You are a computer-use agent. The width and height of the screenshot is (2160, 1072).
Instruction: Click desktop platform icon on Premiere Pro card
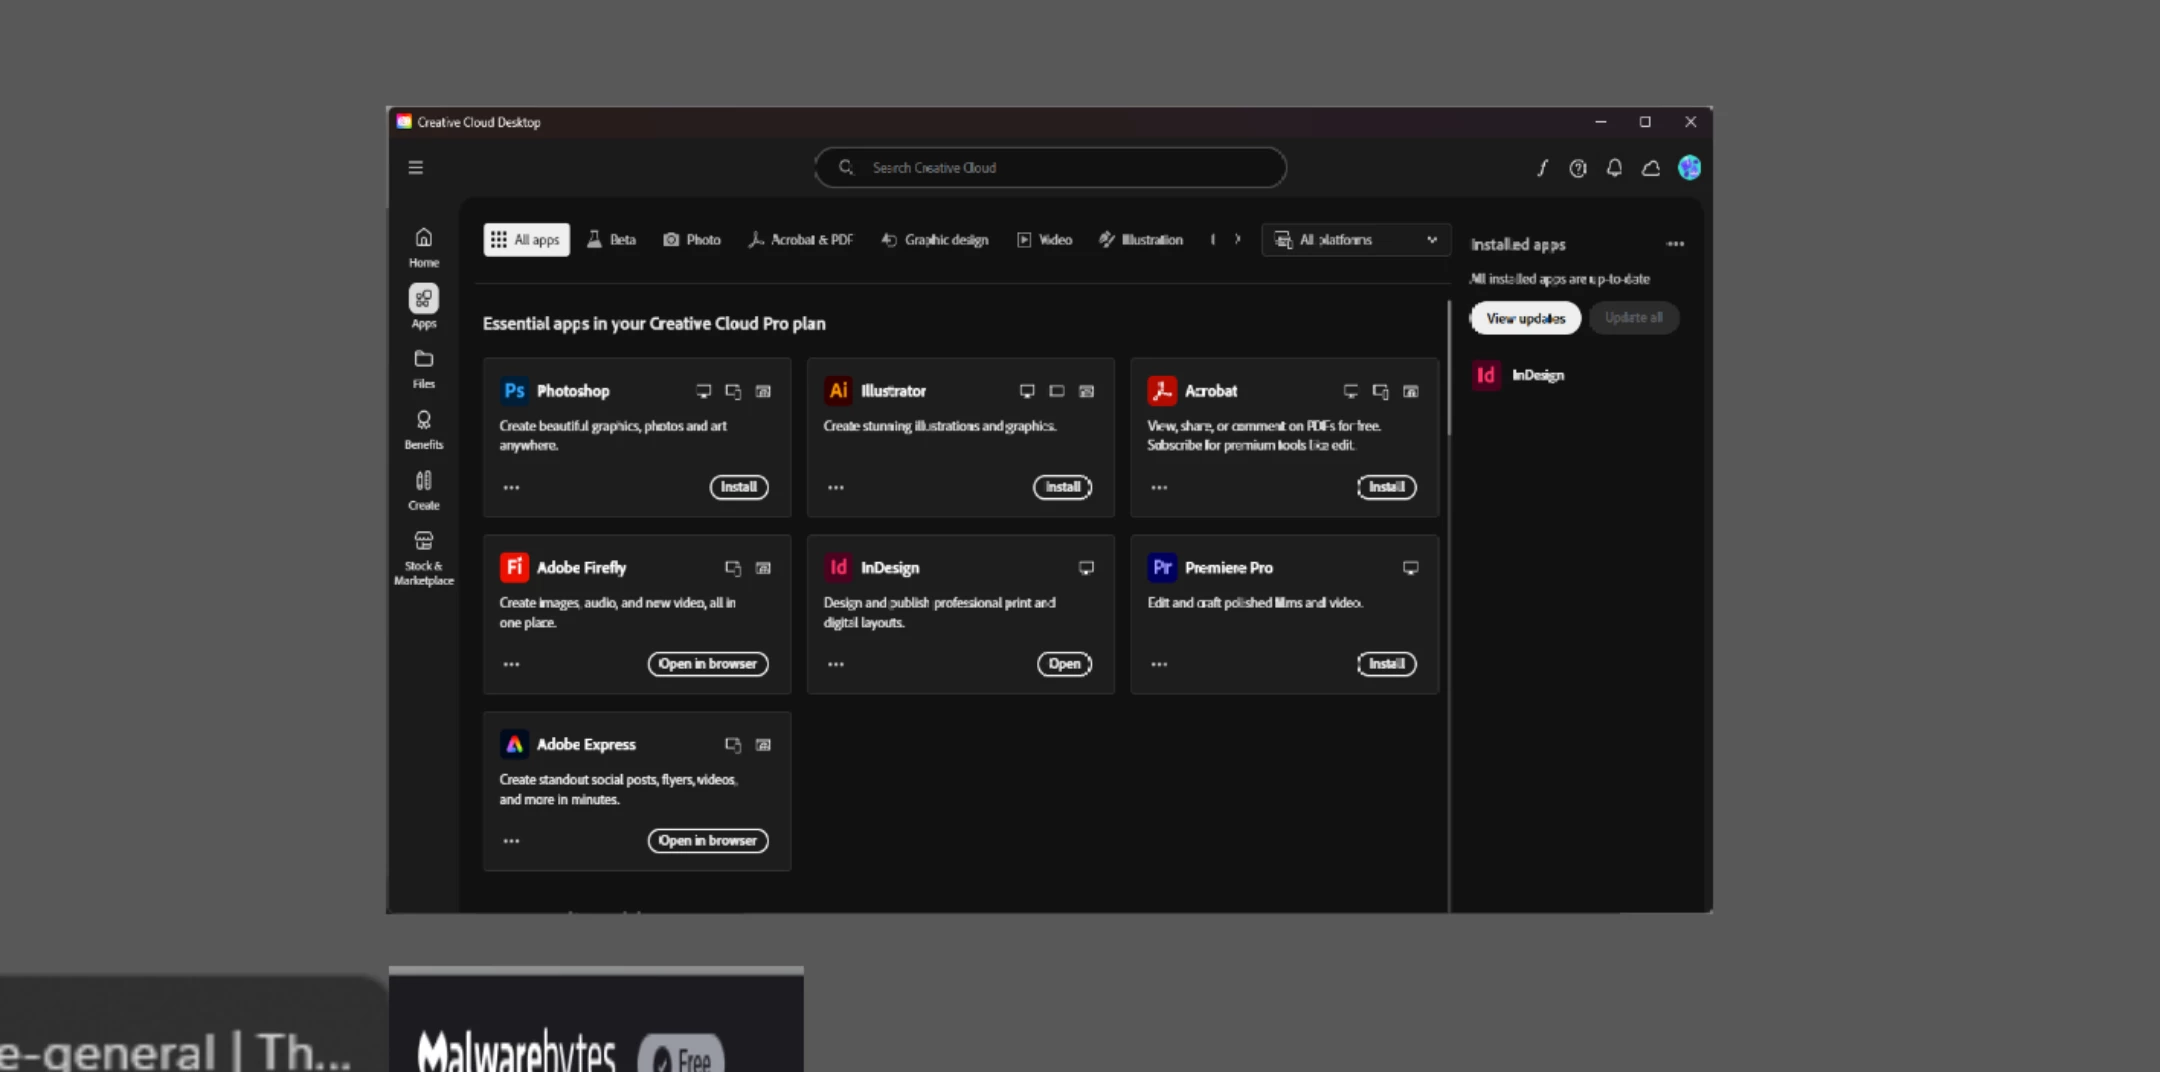click(x=1410, y=568)
